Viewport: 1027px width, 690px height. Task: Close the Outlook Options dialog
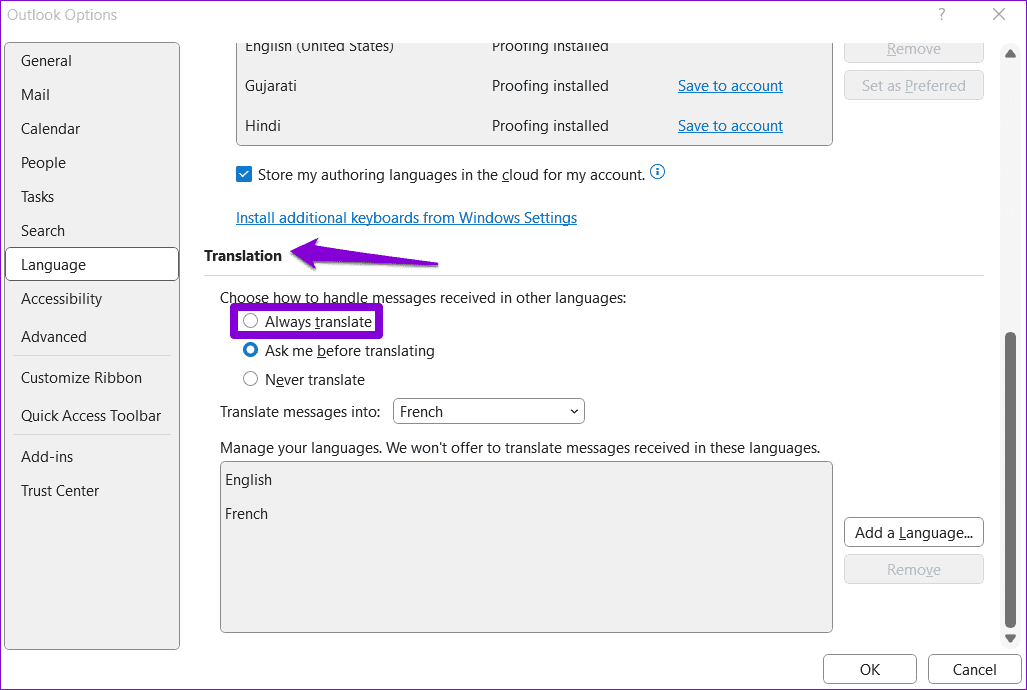coord(998,14)
